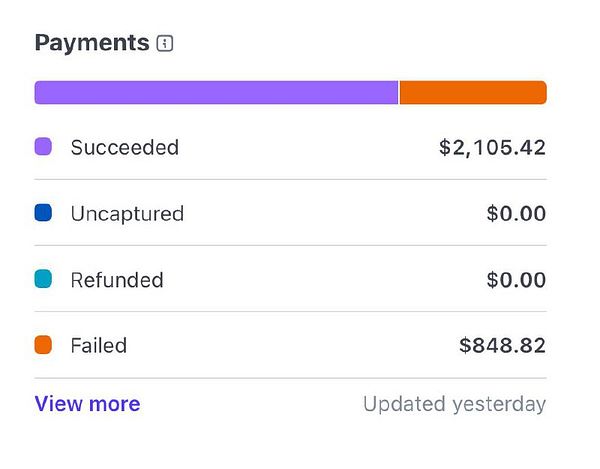This screenshot has width=600, height=469.
Task: Click the orange Failed legend square
Action: [43, 346]
